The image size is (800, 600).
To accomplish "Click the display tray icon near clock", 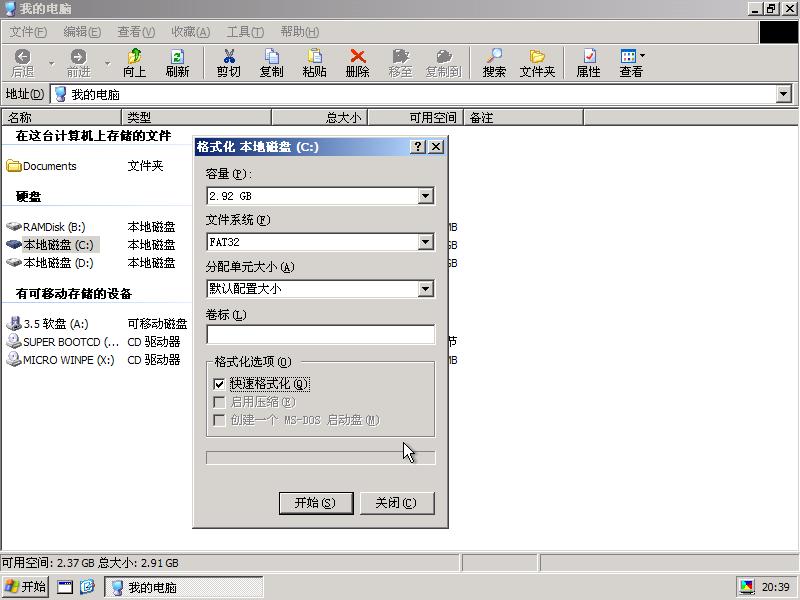I will pyautogui.click(x=747, y=587).
